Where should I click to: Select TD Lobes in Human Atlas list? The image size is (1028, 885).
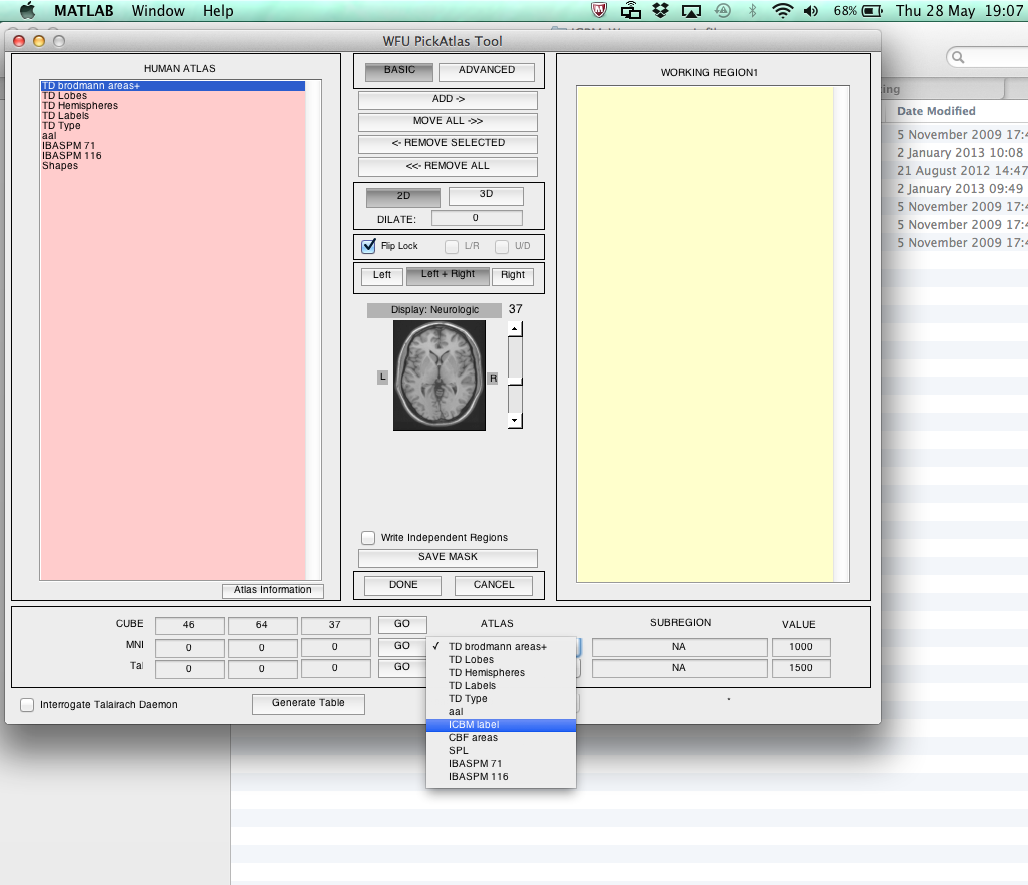tap(65, 96)
